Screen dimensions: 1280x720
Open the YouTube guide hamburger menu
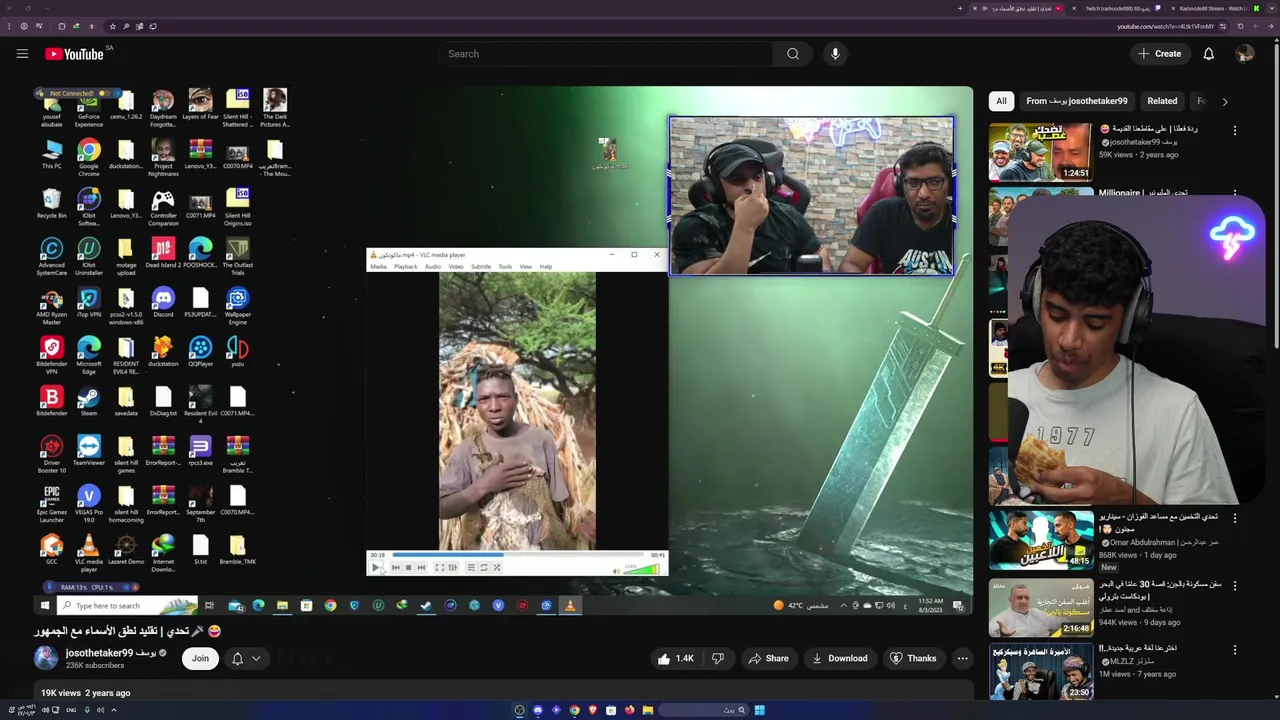pyautogui.click(x=22, y=54)
